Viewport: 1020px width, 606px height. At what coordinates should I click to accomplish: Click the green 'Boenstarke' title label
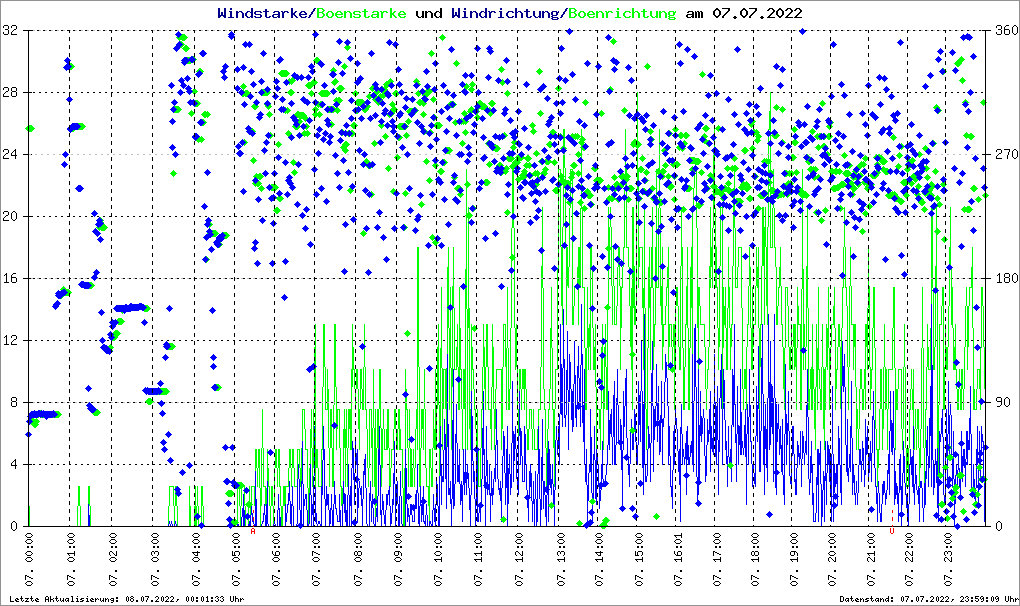tap(361, 14)
